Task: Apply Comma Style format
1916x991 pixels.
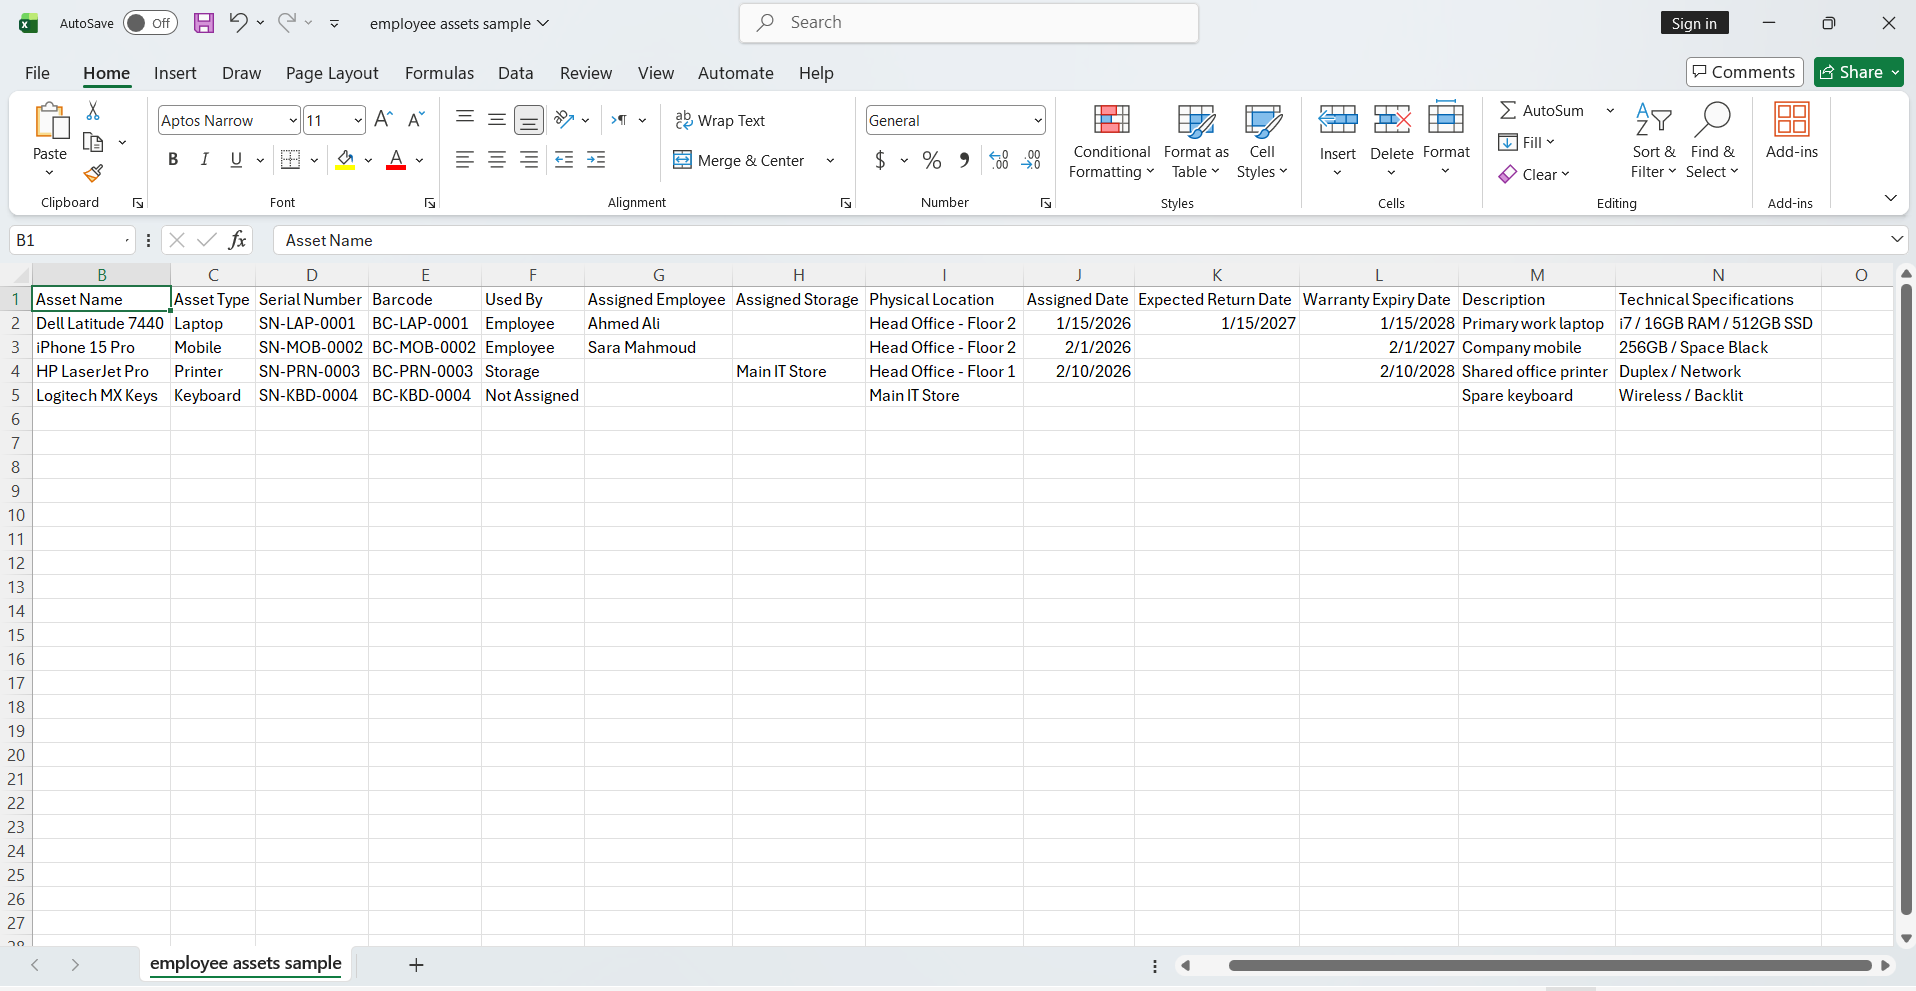Action: click(x=964, y=160)
